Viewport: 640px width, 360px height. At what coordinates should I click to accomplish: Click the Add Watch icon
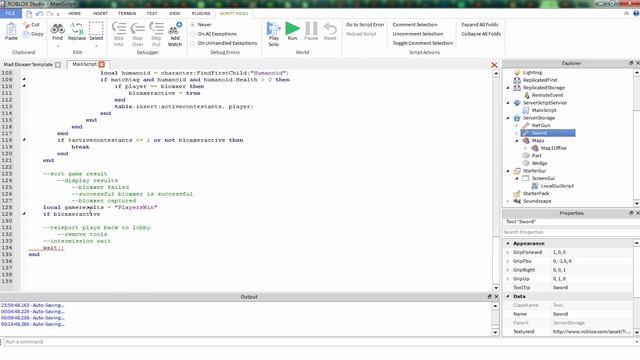(x=175, y=29)
